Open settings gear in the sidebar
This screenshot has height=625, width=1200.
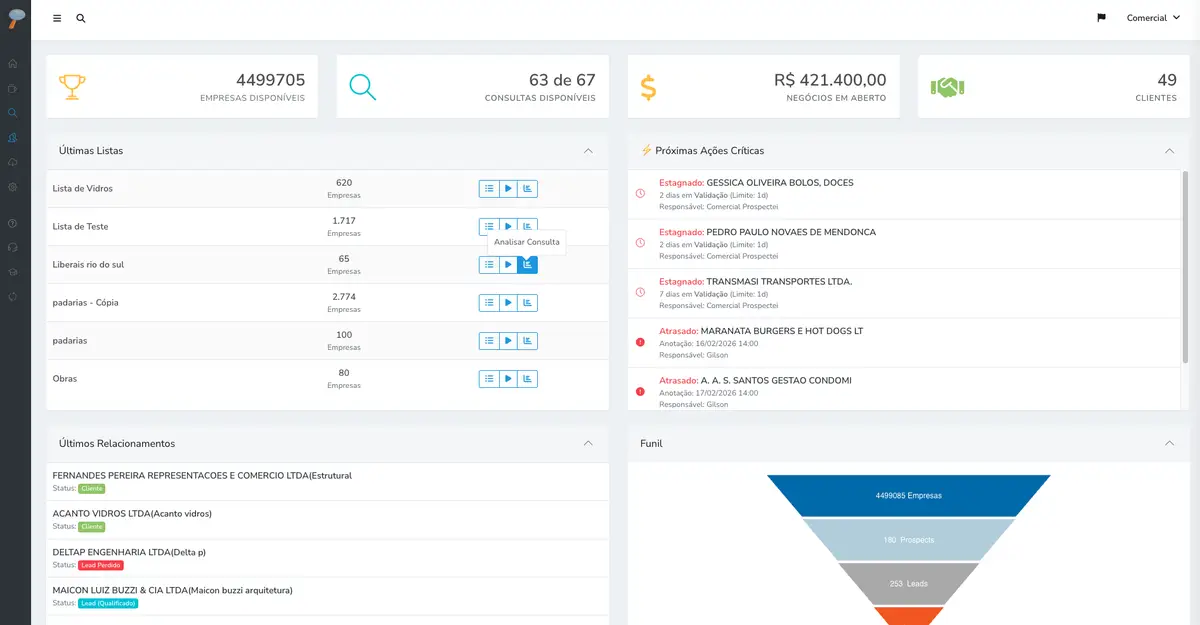click(x=13, y=187)
